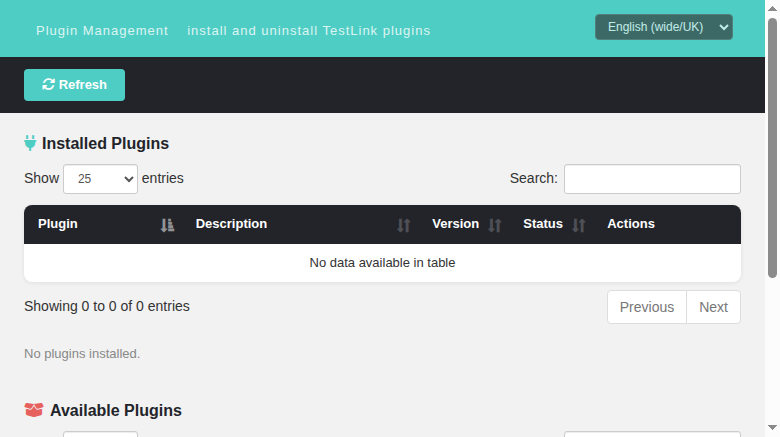
Task: Click the Refresh button
Action: pos(74,85)
